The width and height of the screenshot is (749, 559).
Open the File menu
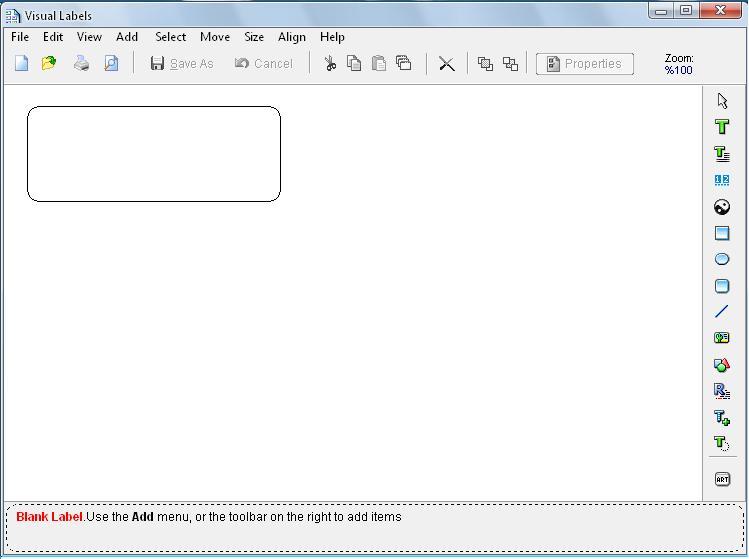pos(20,37)
